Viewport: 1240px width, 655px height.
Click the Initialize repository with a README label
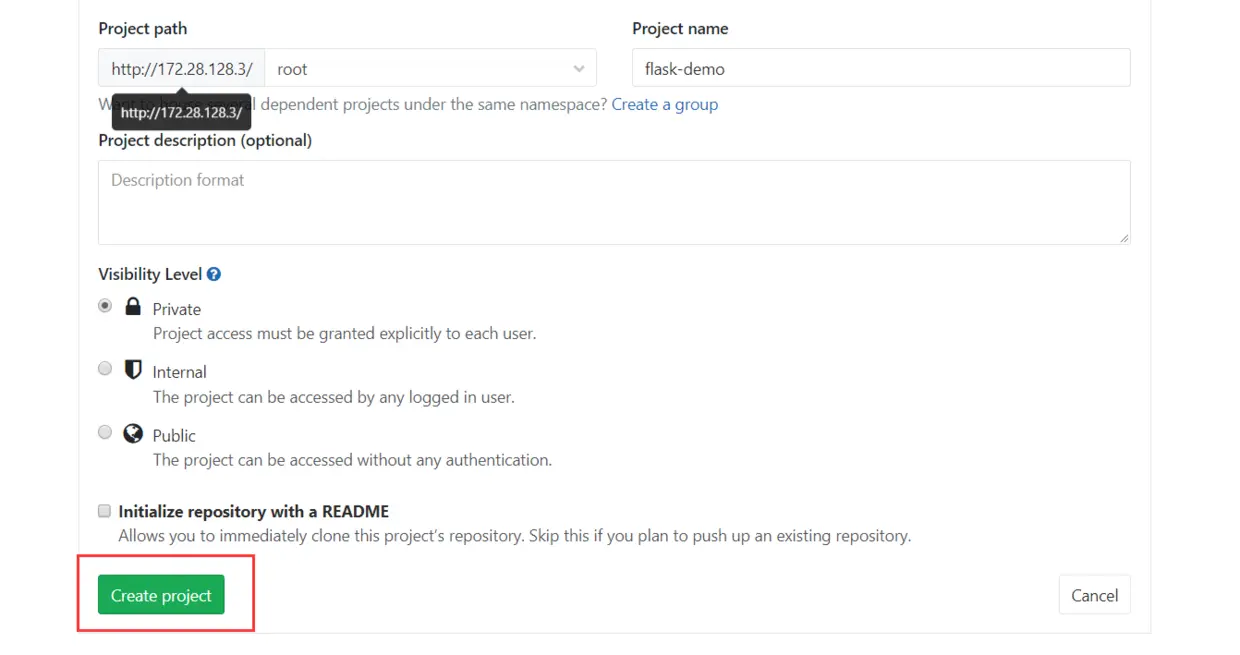click(253, 511)
